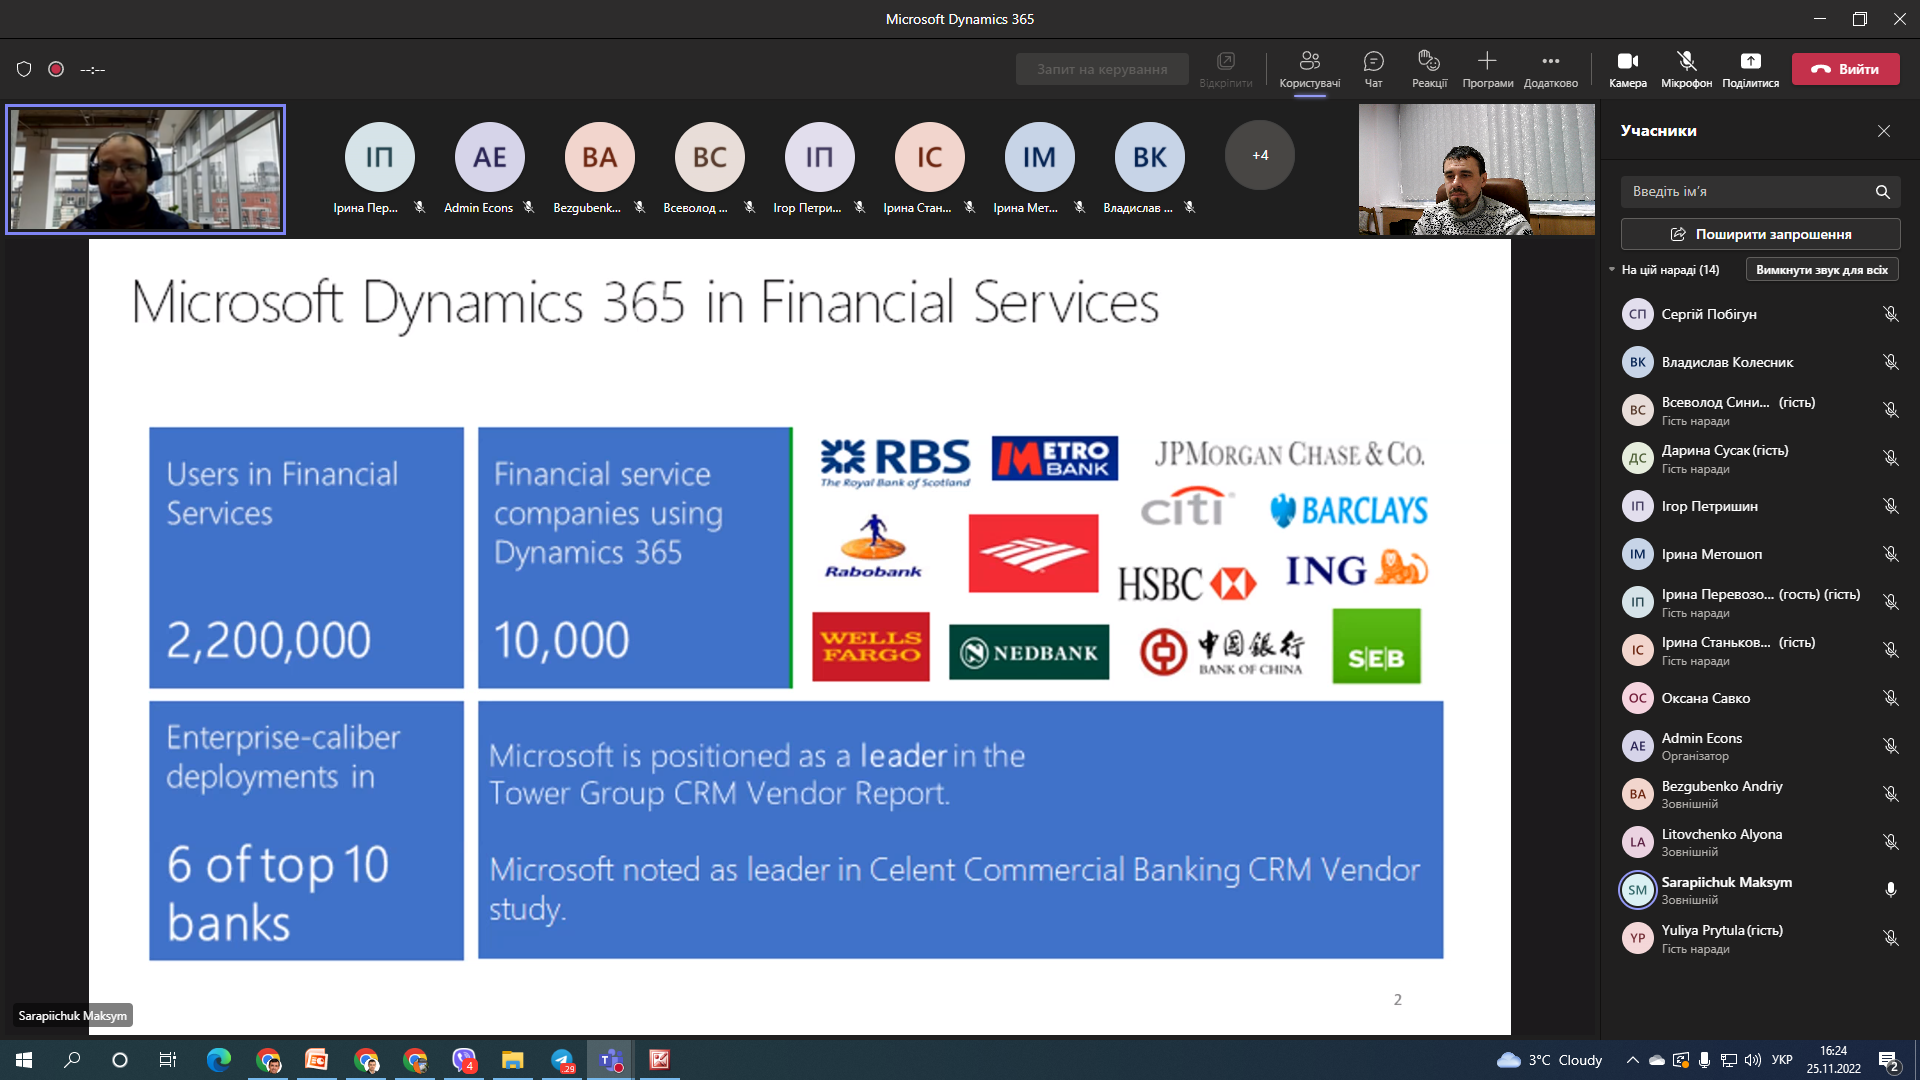Open the Additional options ellipsis
Screen dimensions: 1920x1080
click(1550, 62)
